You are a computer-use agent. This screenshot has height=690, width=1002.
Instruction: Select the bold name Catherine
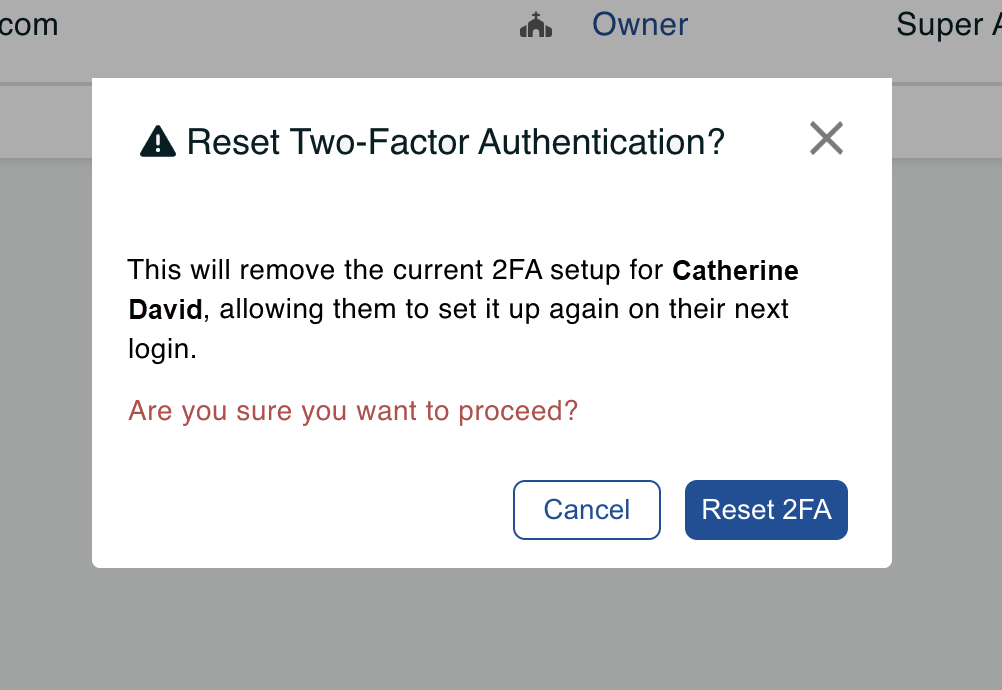click(736, 270)
